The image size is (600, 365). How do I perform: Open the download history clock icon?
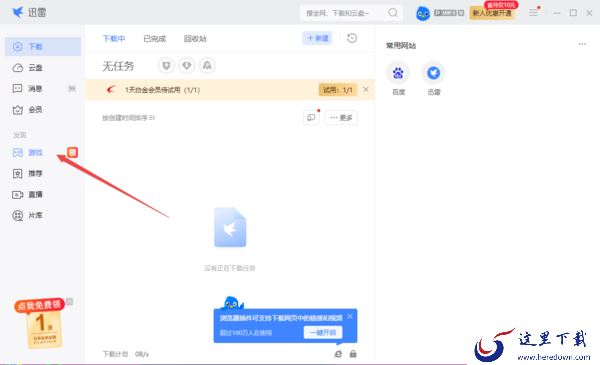(352, 38)
